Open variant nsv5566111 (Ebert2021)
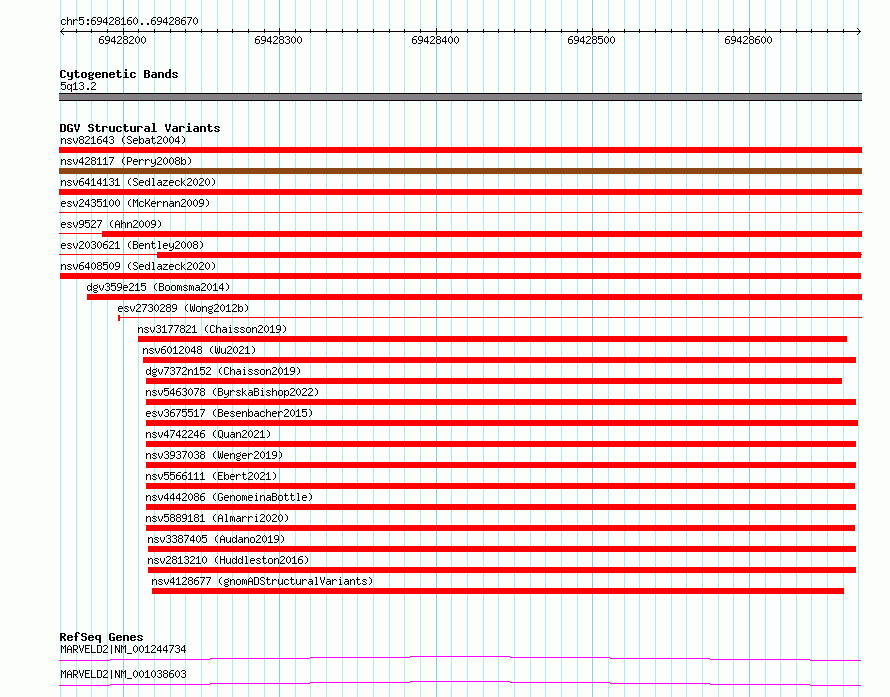890x697 pixels. (x=211, y=476)
